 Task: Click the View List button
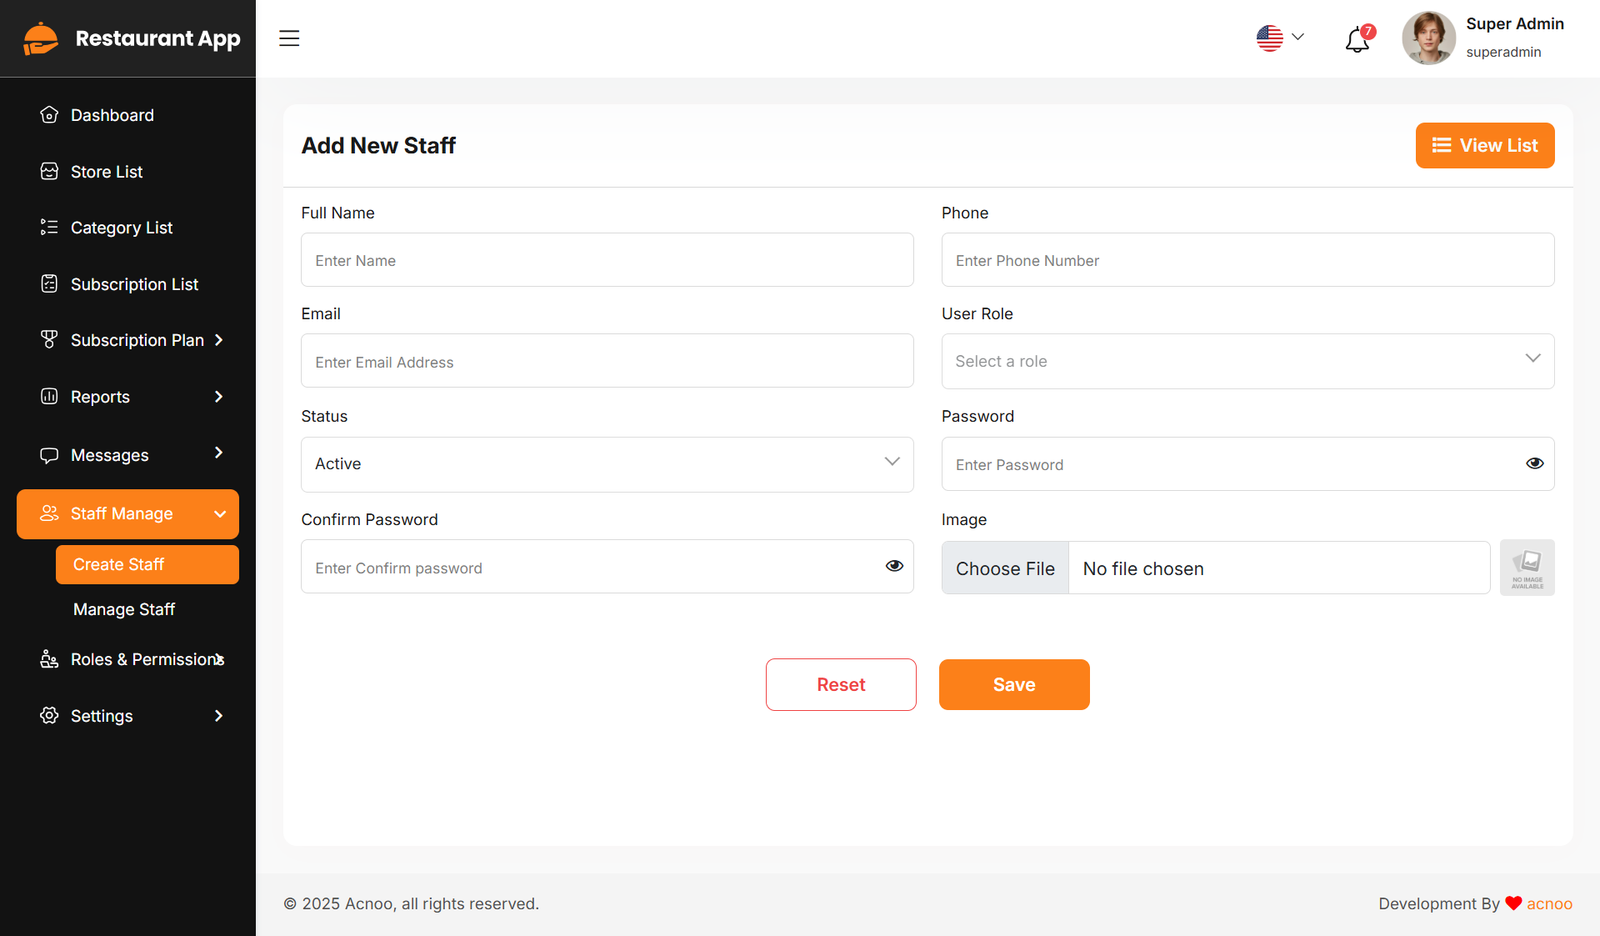(x=1484, y=146)
